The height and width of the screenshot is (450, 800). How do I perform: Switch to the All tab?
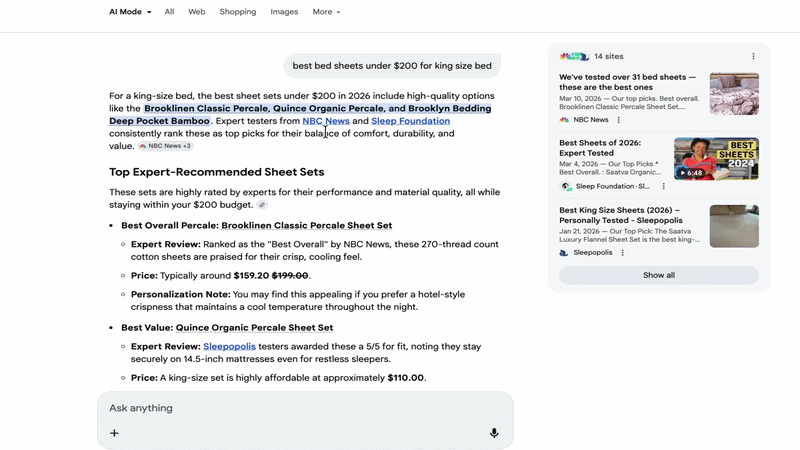[169, 12]
